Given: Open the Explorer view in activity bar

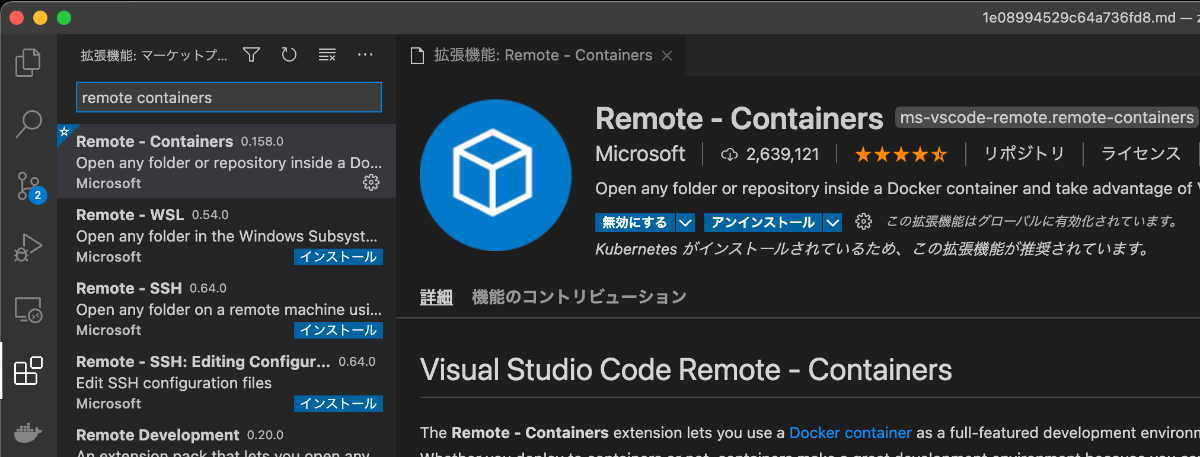Looking at the screenshot, I should 29,62.
